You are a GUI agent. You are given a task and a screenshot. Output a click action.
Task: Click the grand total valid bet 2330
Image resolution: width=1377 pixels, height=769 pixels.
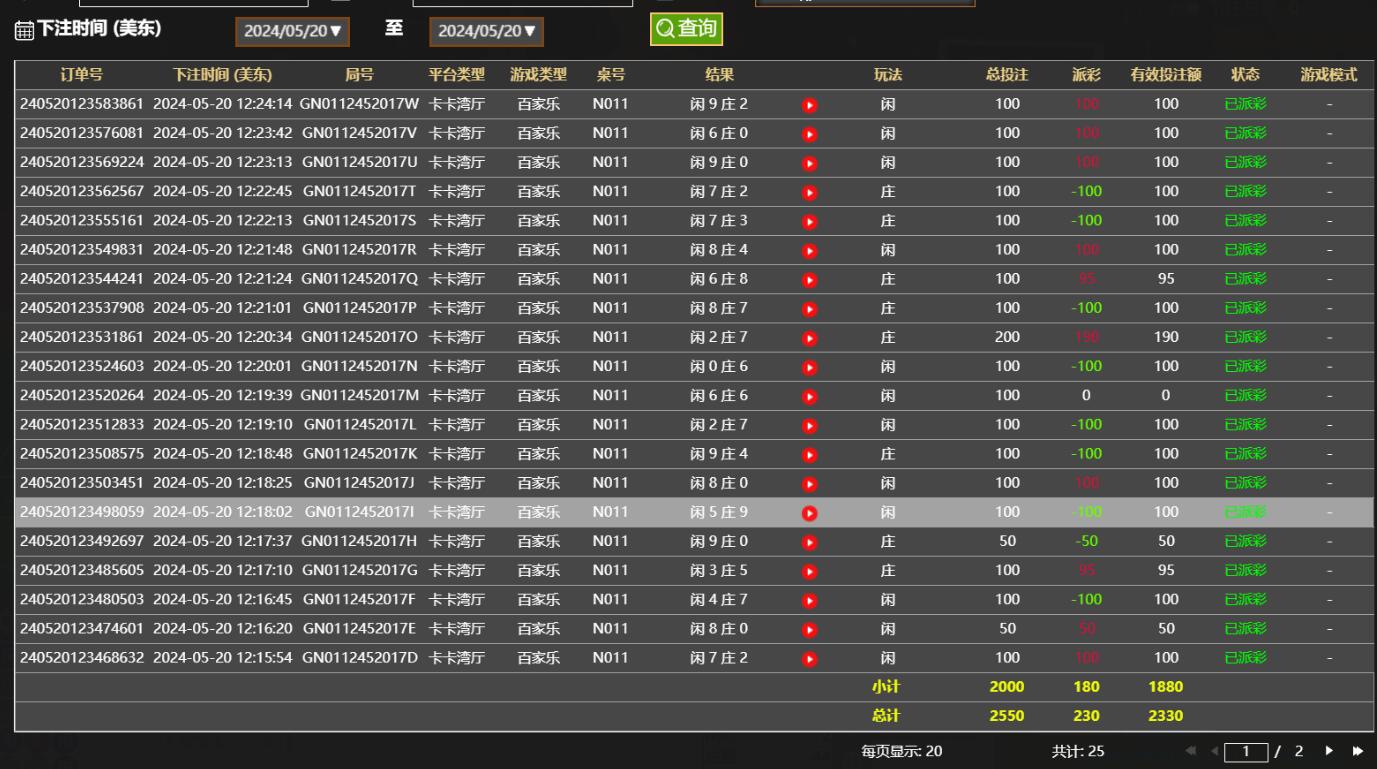coord(1166,716)
